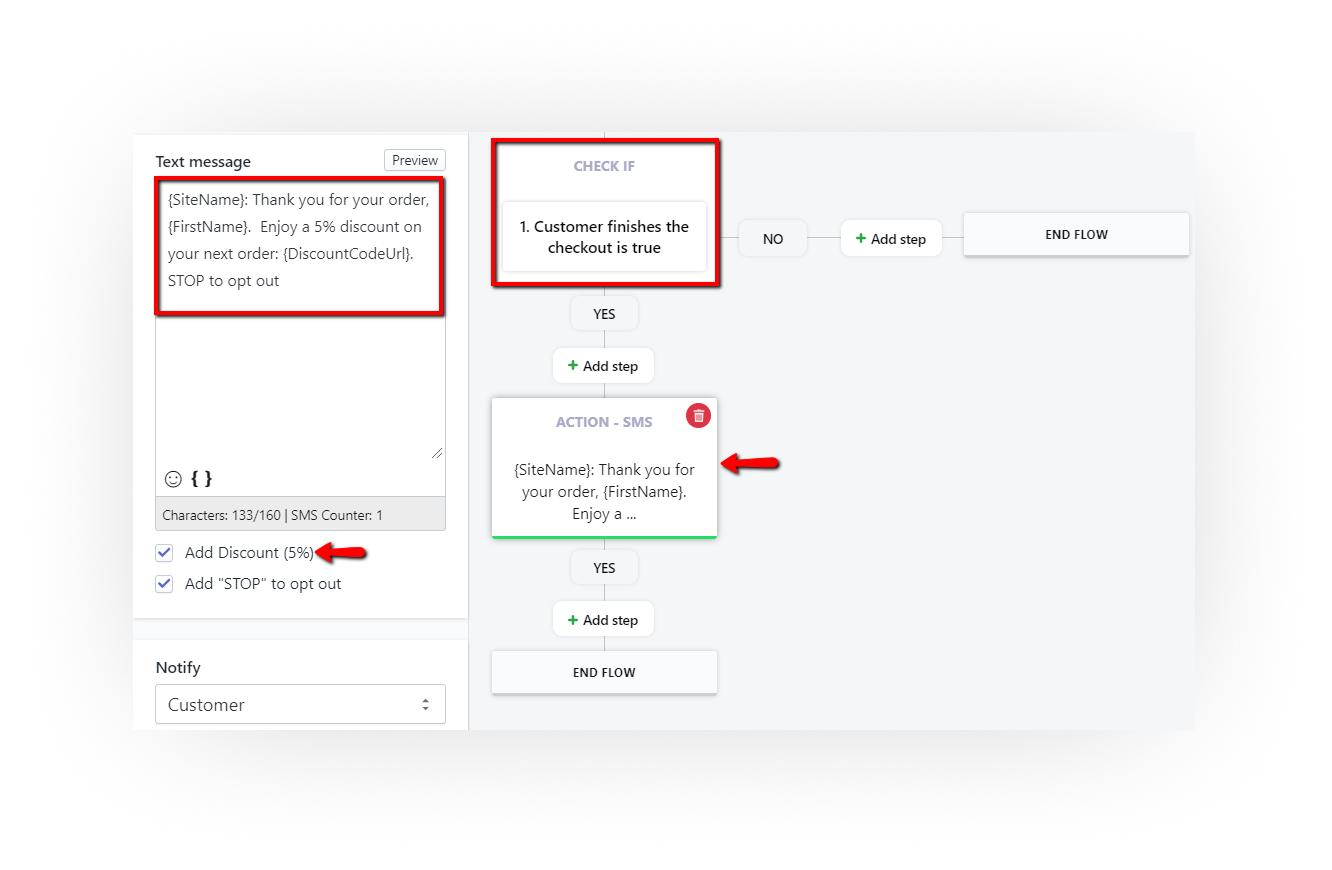Add step above the bottom END FLOW
The width and height of the screenshot is (1332, 870).
pyautogui.click(x=603, y=620)
